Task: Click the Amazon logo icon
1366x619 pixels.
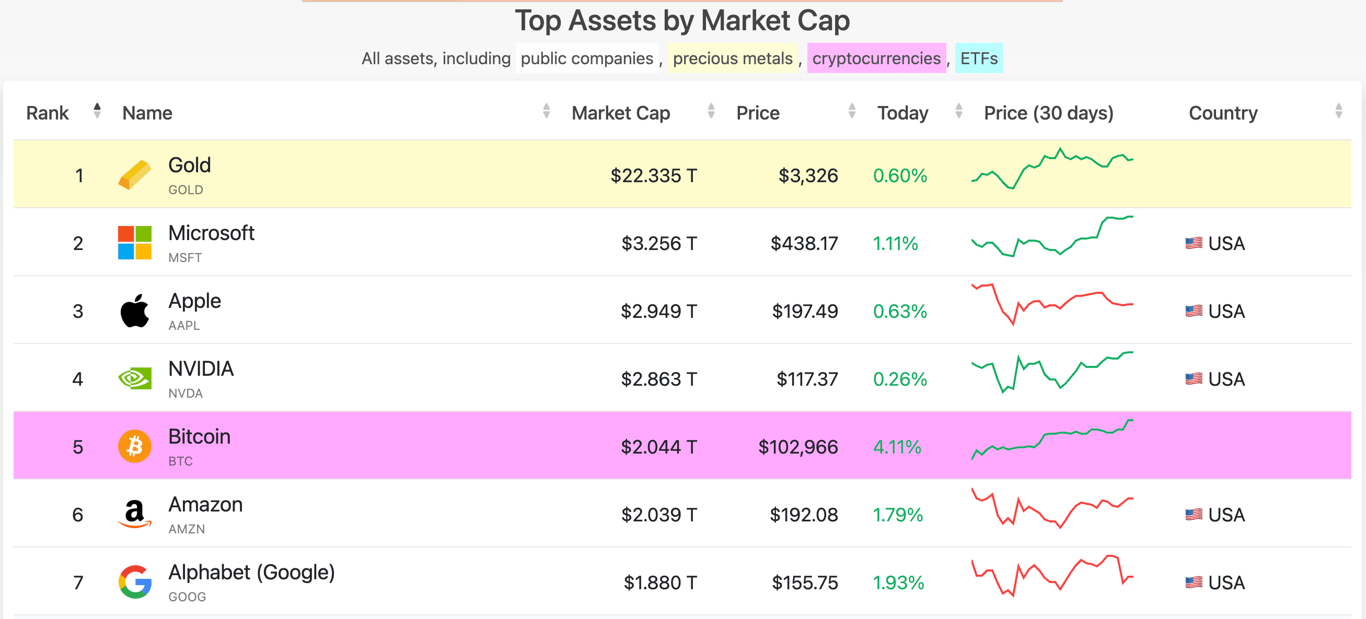Action: click(135, 514)
